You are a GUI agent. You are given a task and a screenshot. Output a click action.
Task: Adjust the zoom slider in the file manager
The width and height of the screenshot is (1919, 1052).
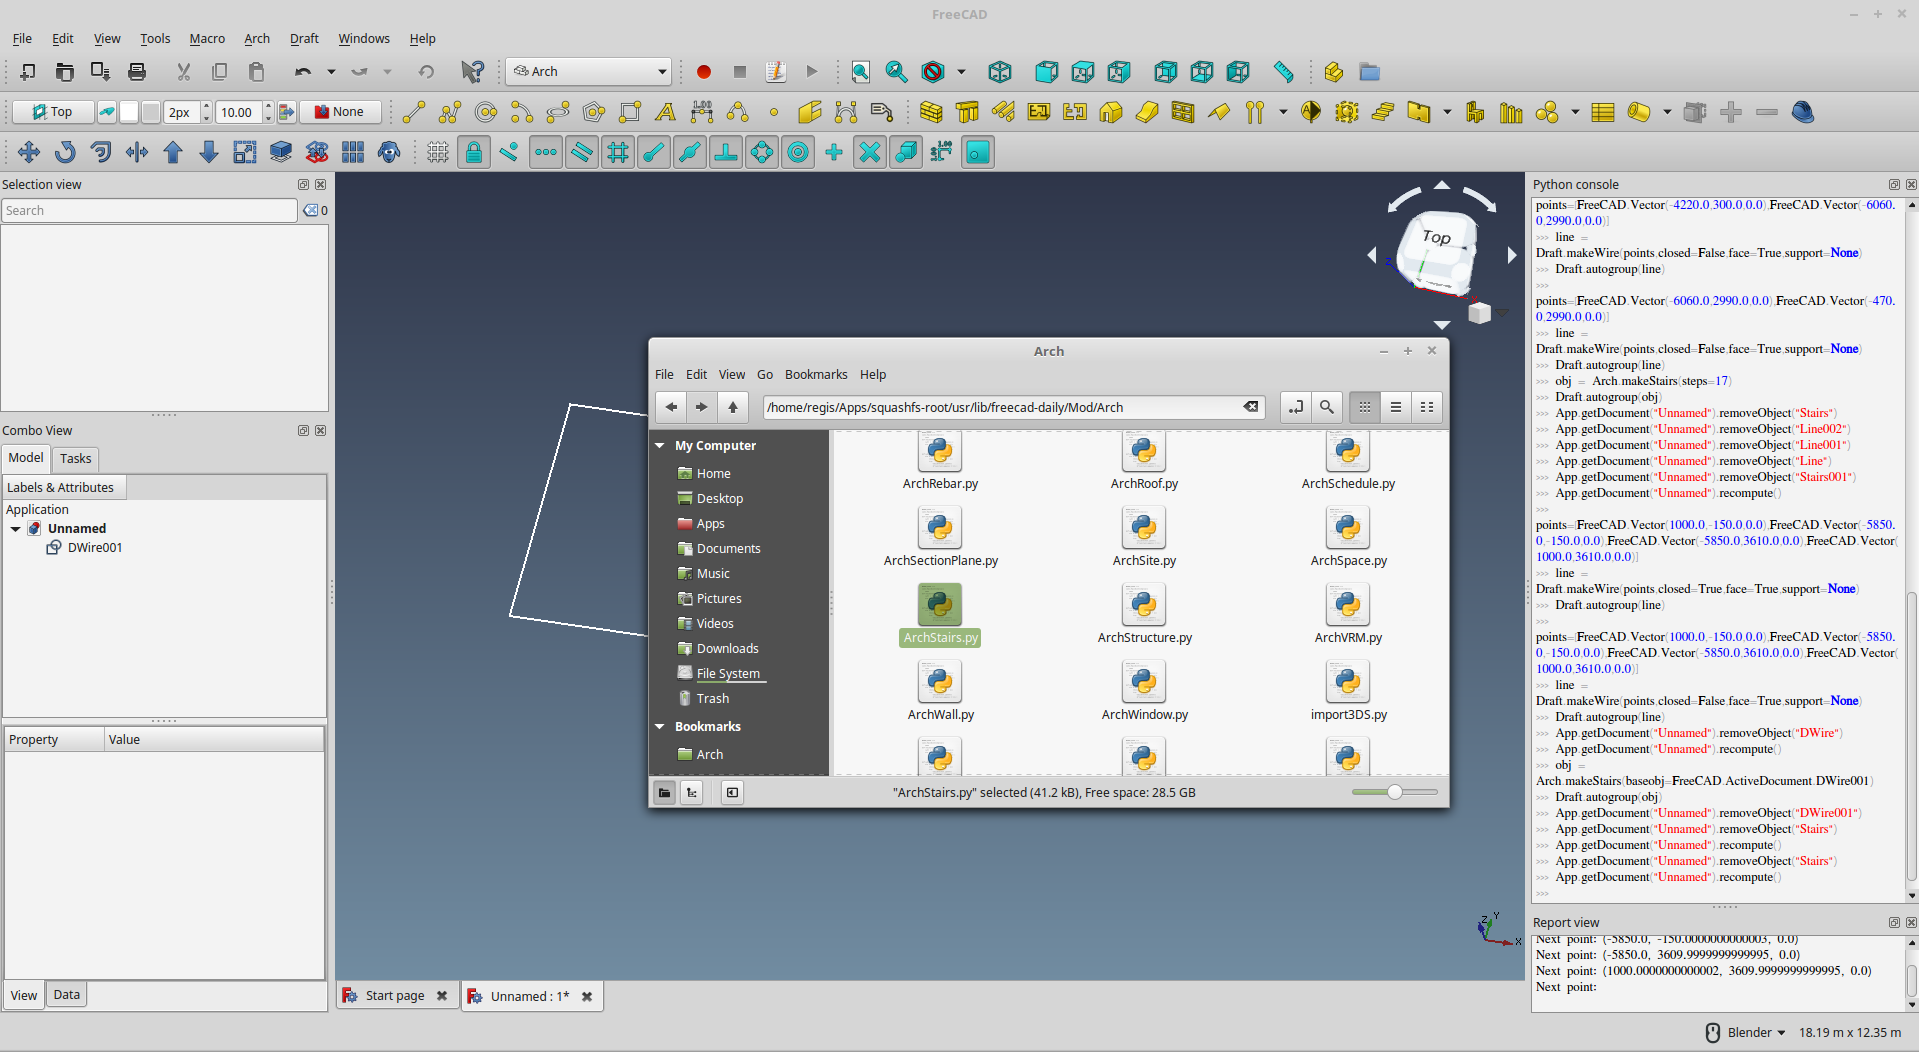click(x=1394, y=791)
